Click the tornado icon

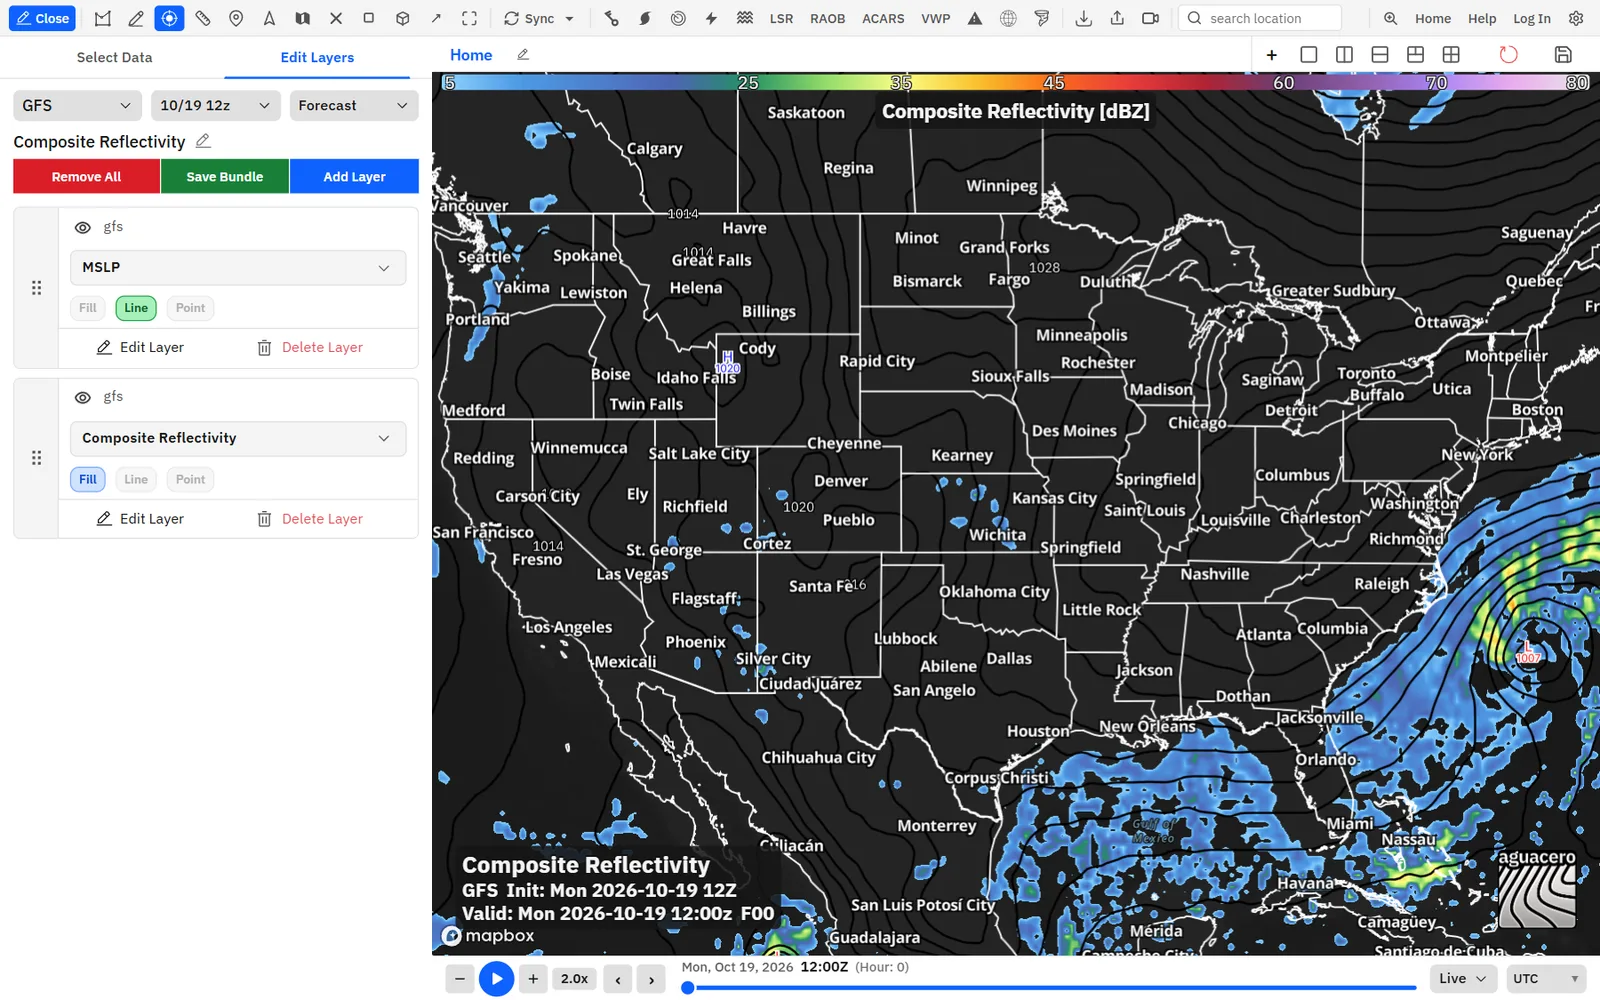click(1042, 18)
